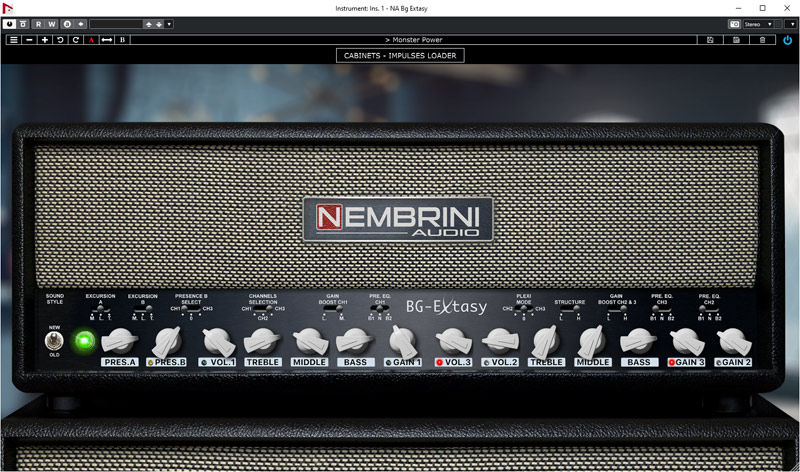The width and height of the screenshot is (800, 472).
Task: Click the undo arrow icon
Action: tap(60, 40)
